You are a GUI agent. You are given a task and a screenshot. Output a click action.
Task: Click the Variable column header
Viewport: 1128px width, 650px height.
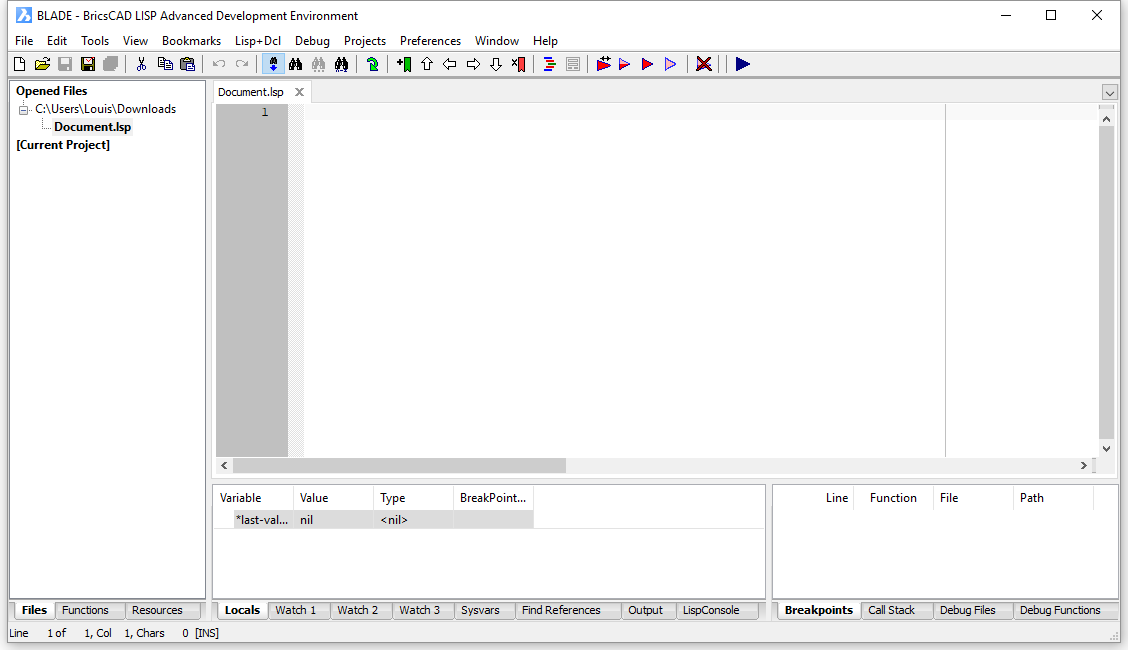pyautogui.click(x=253, y=498)
